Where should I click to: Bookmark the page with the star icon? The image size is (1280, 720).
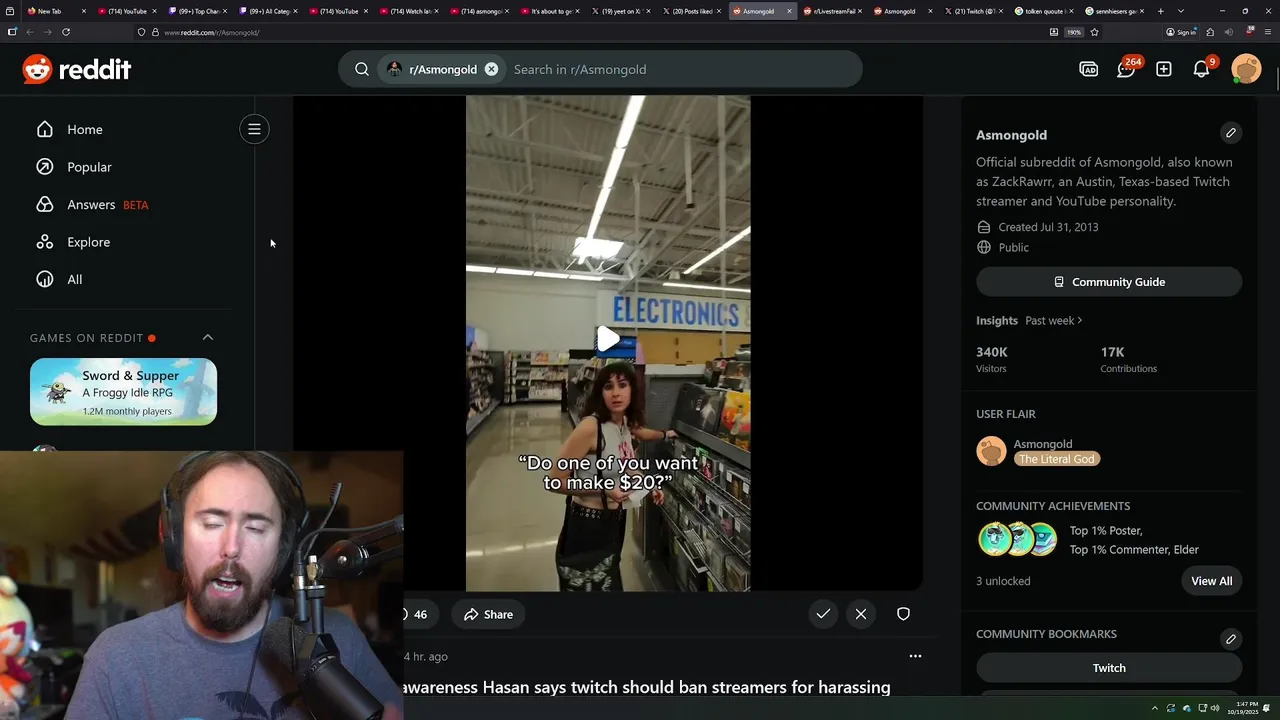click(x=1094, y=32)
